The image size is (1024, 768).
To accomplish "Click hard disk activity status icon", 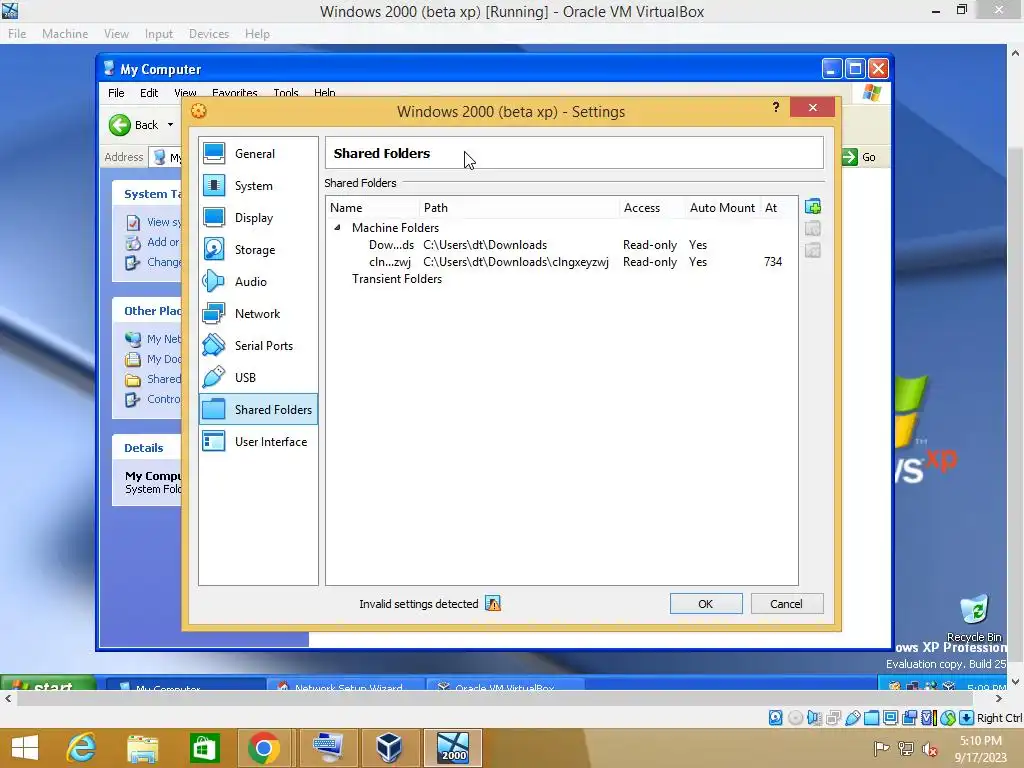I will click(x=775, y=718).
